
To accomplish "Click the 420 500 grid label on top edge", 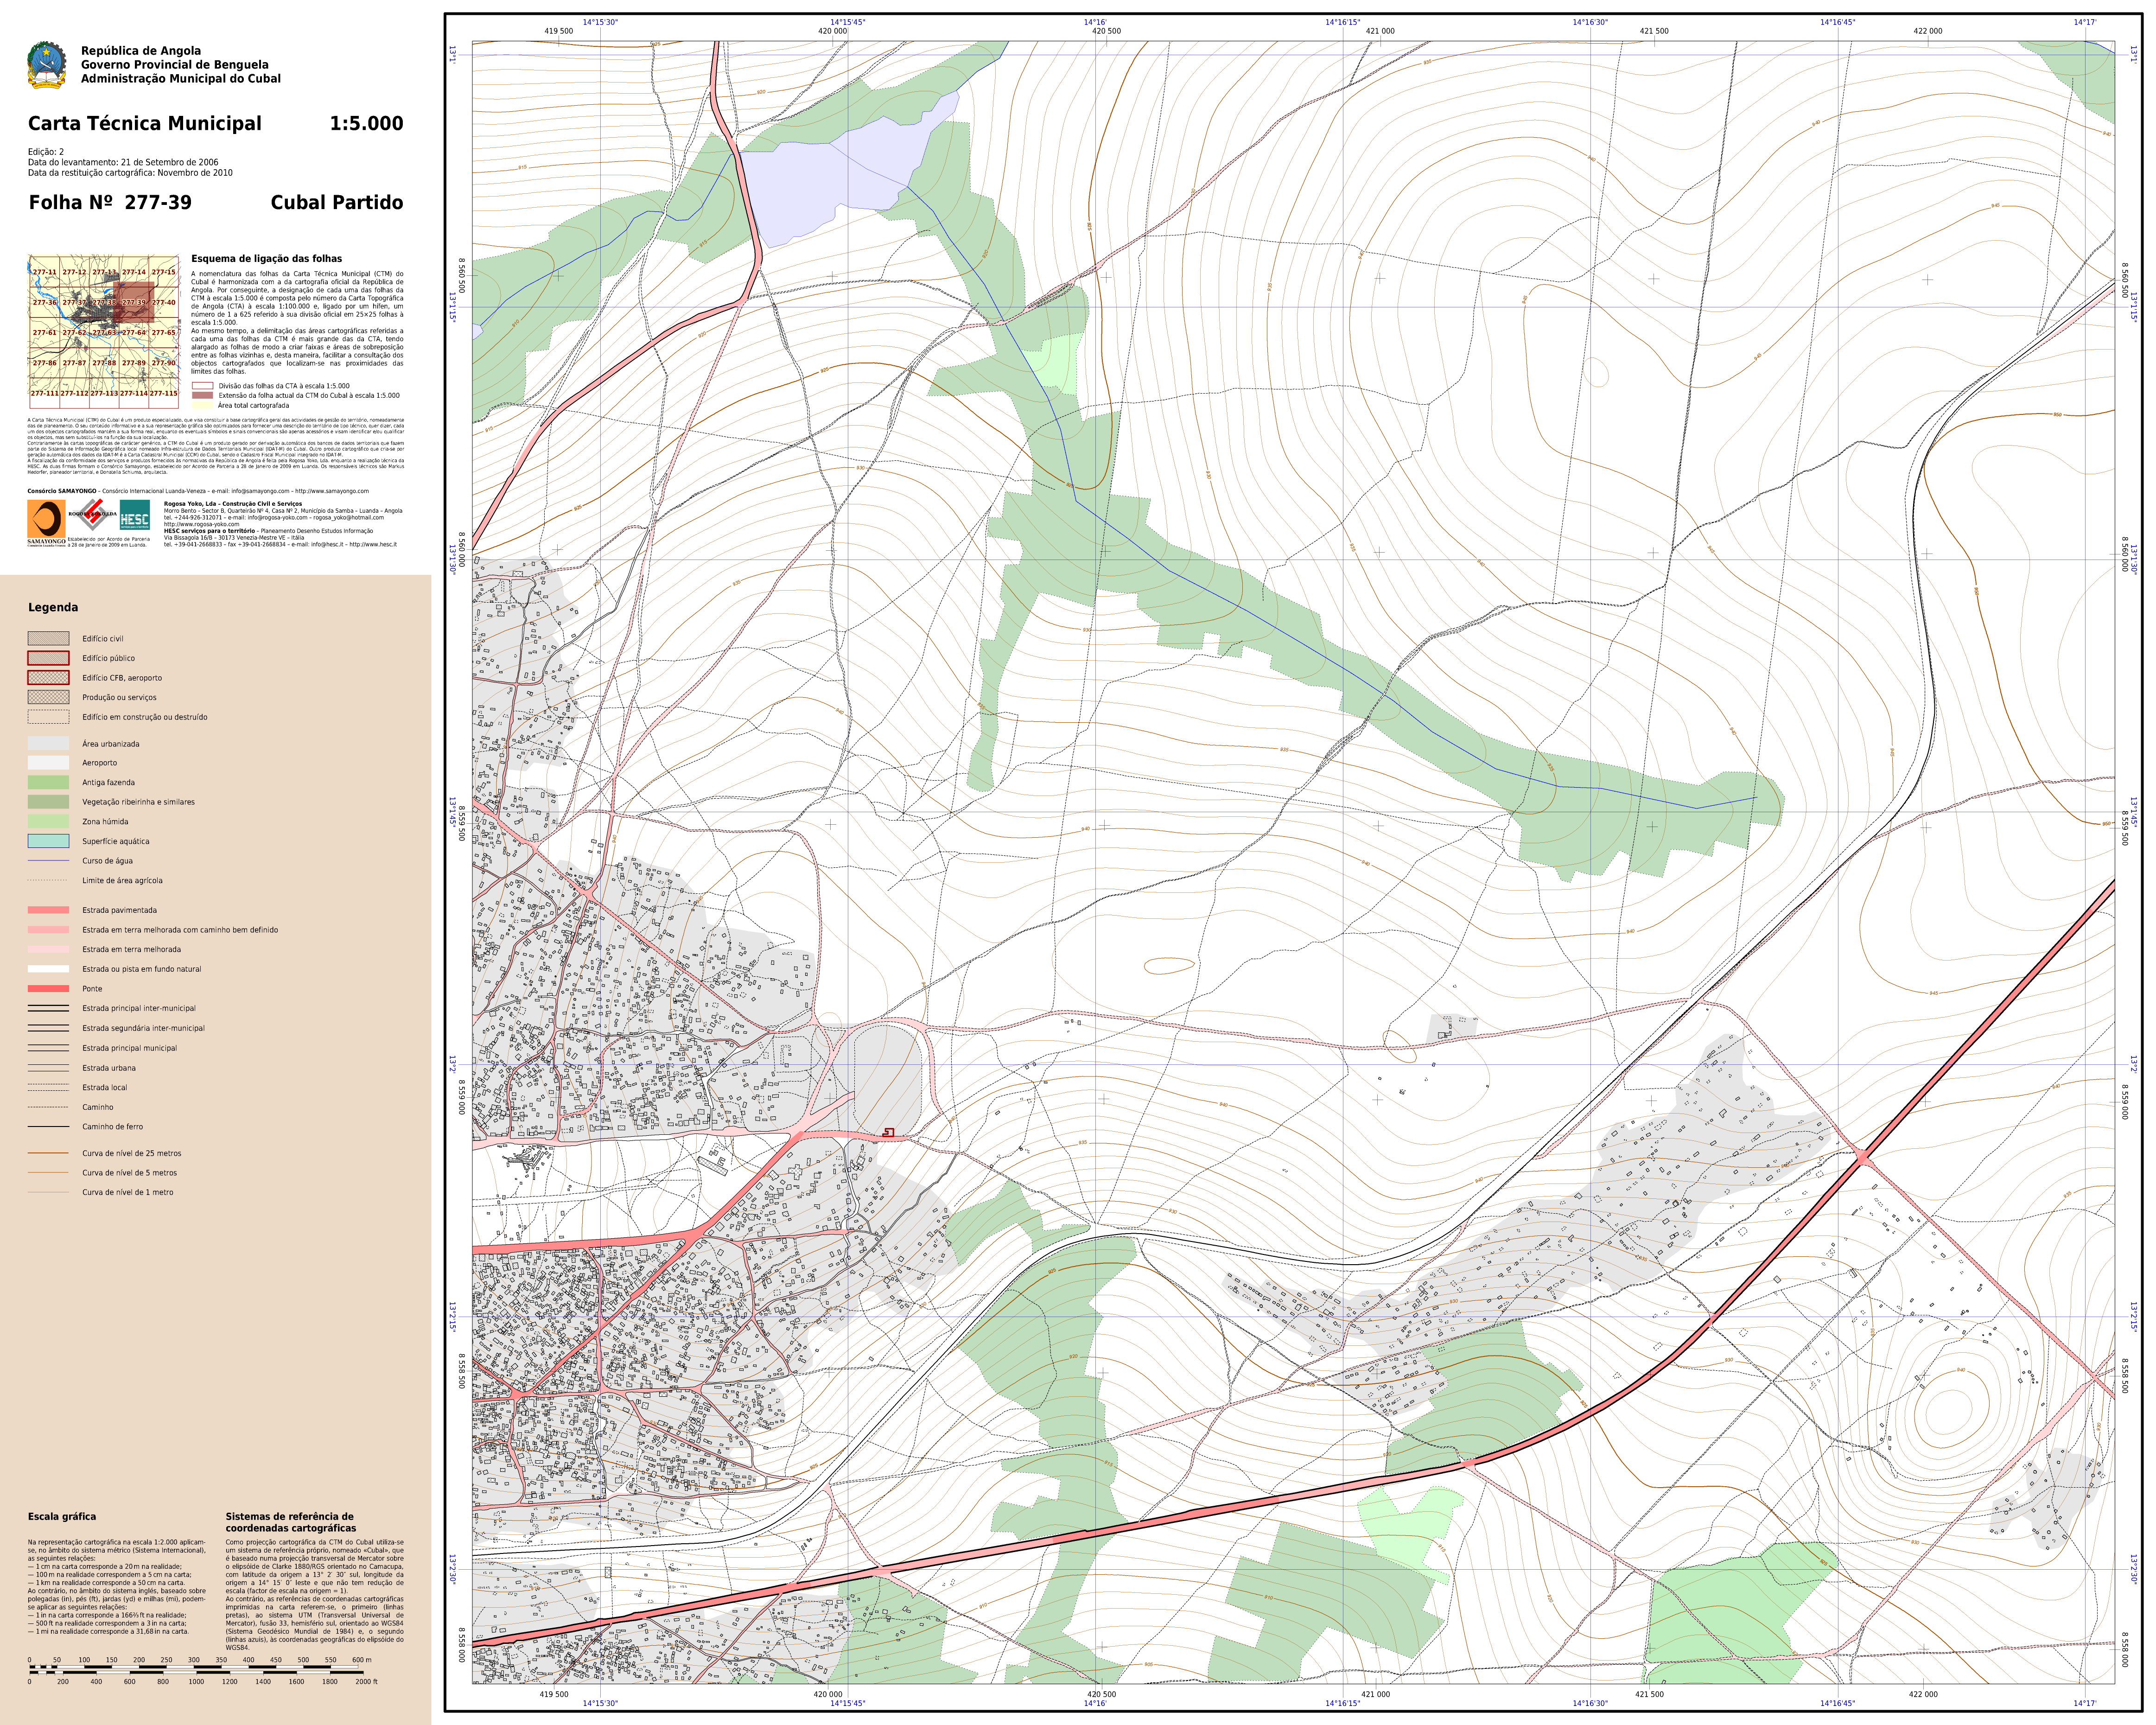I will (x=1106, y=31).
